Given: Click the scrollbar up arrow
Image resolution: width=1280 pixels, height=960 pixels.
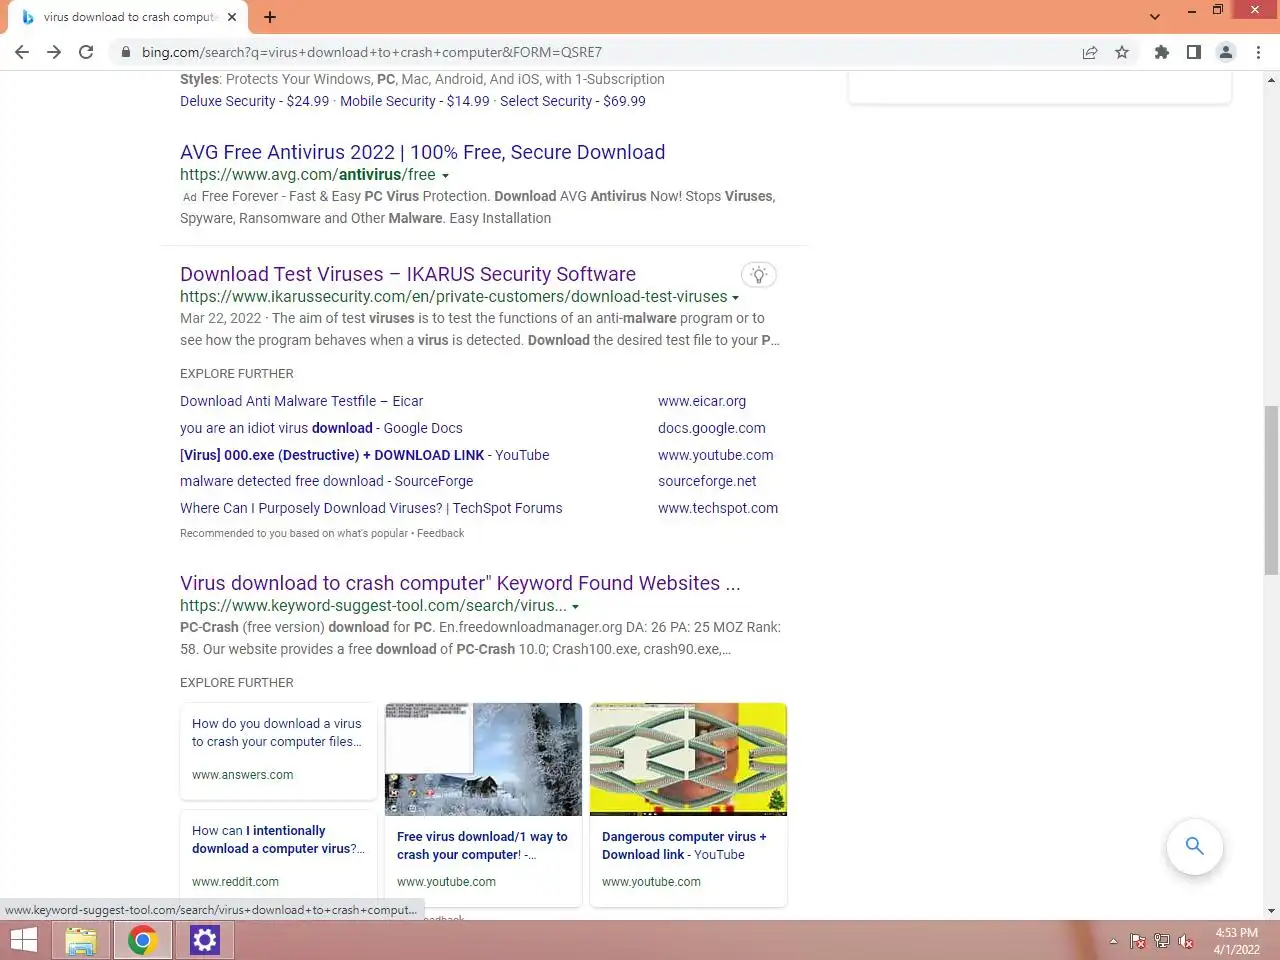Looking at the screenshot, I should pyautogui.click(x=1271, y=79).
